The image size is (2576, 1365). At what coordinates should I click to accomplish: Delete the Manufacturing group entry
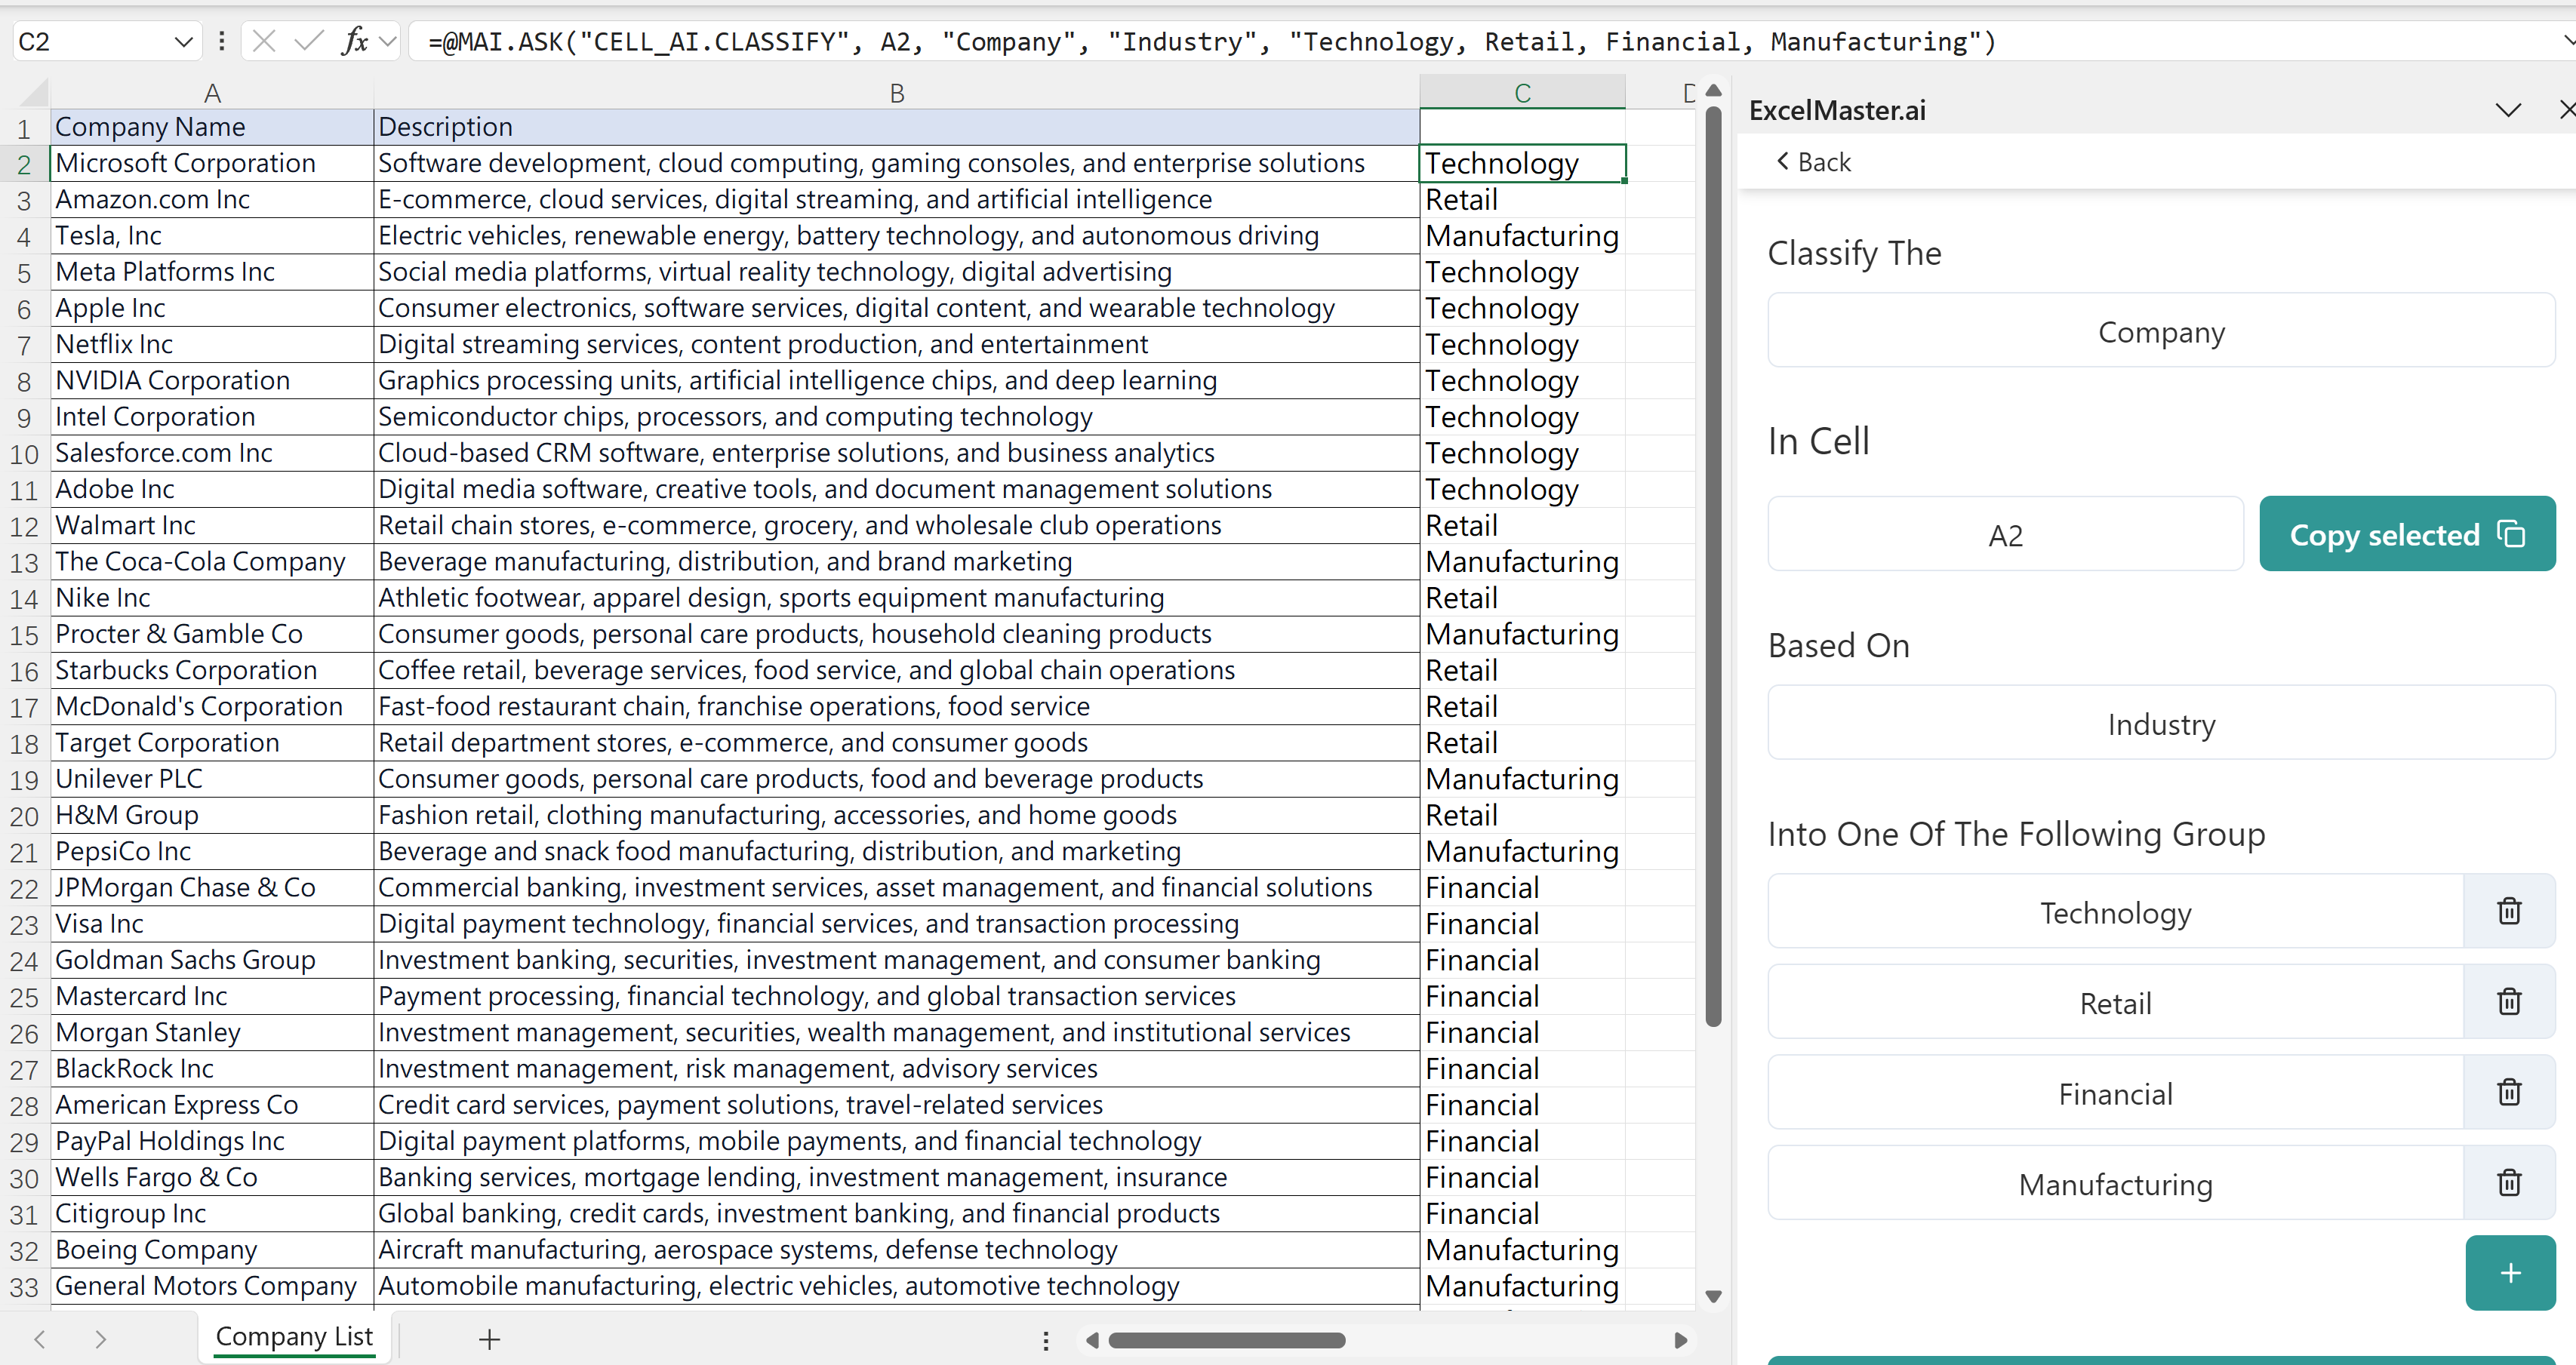[2509, 1183]
